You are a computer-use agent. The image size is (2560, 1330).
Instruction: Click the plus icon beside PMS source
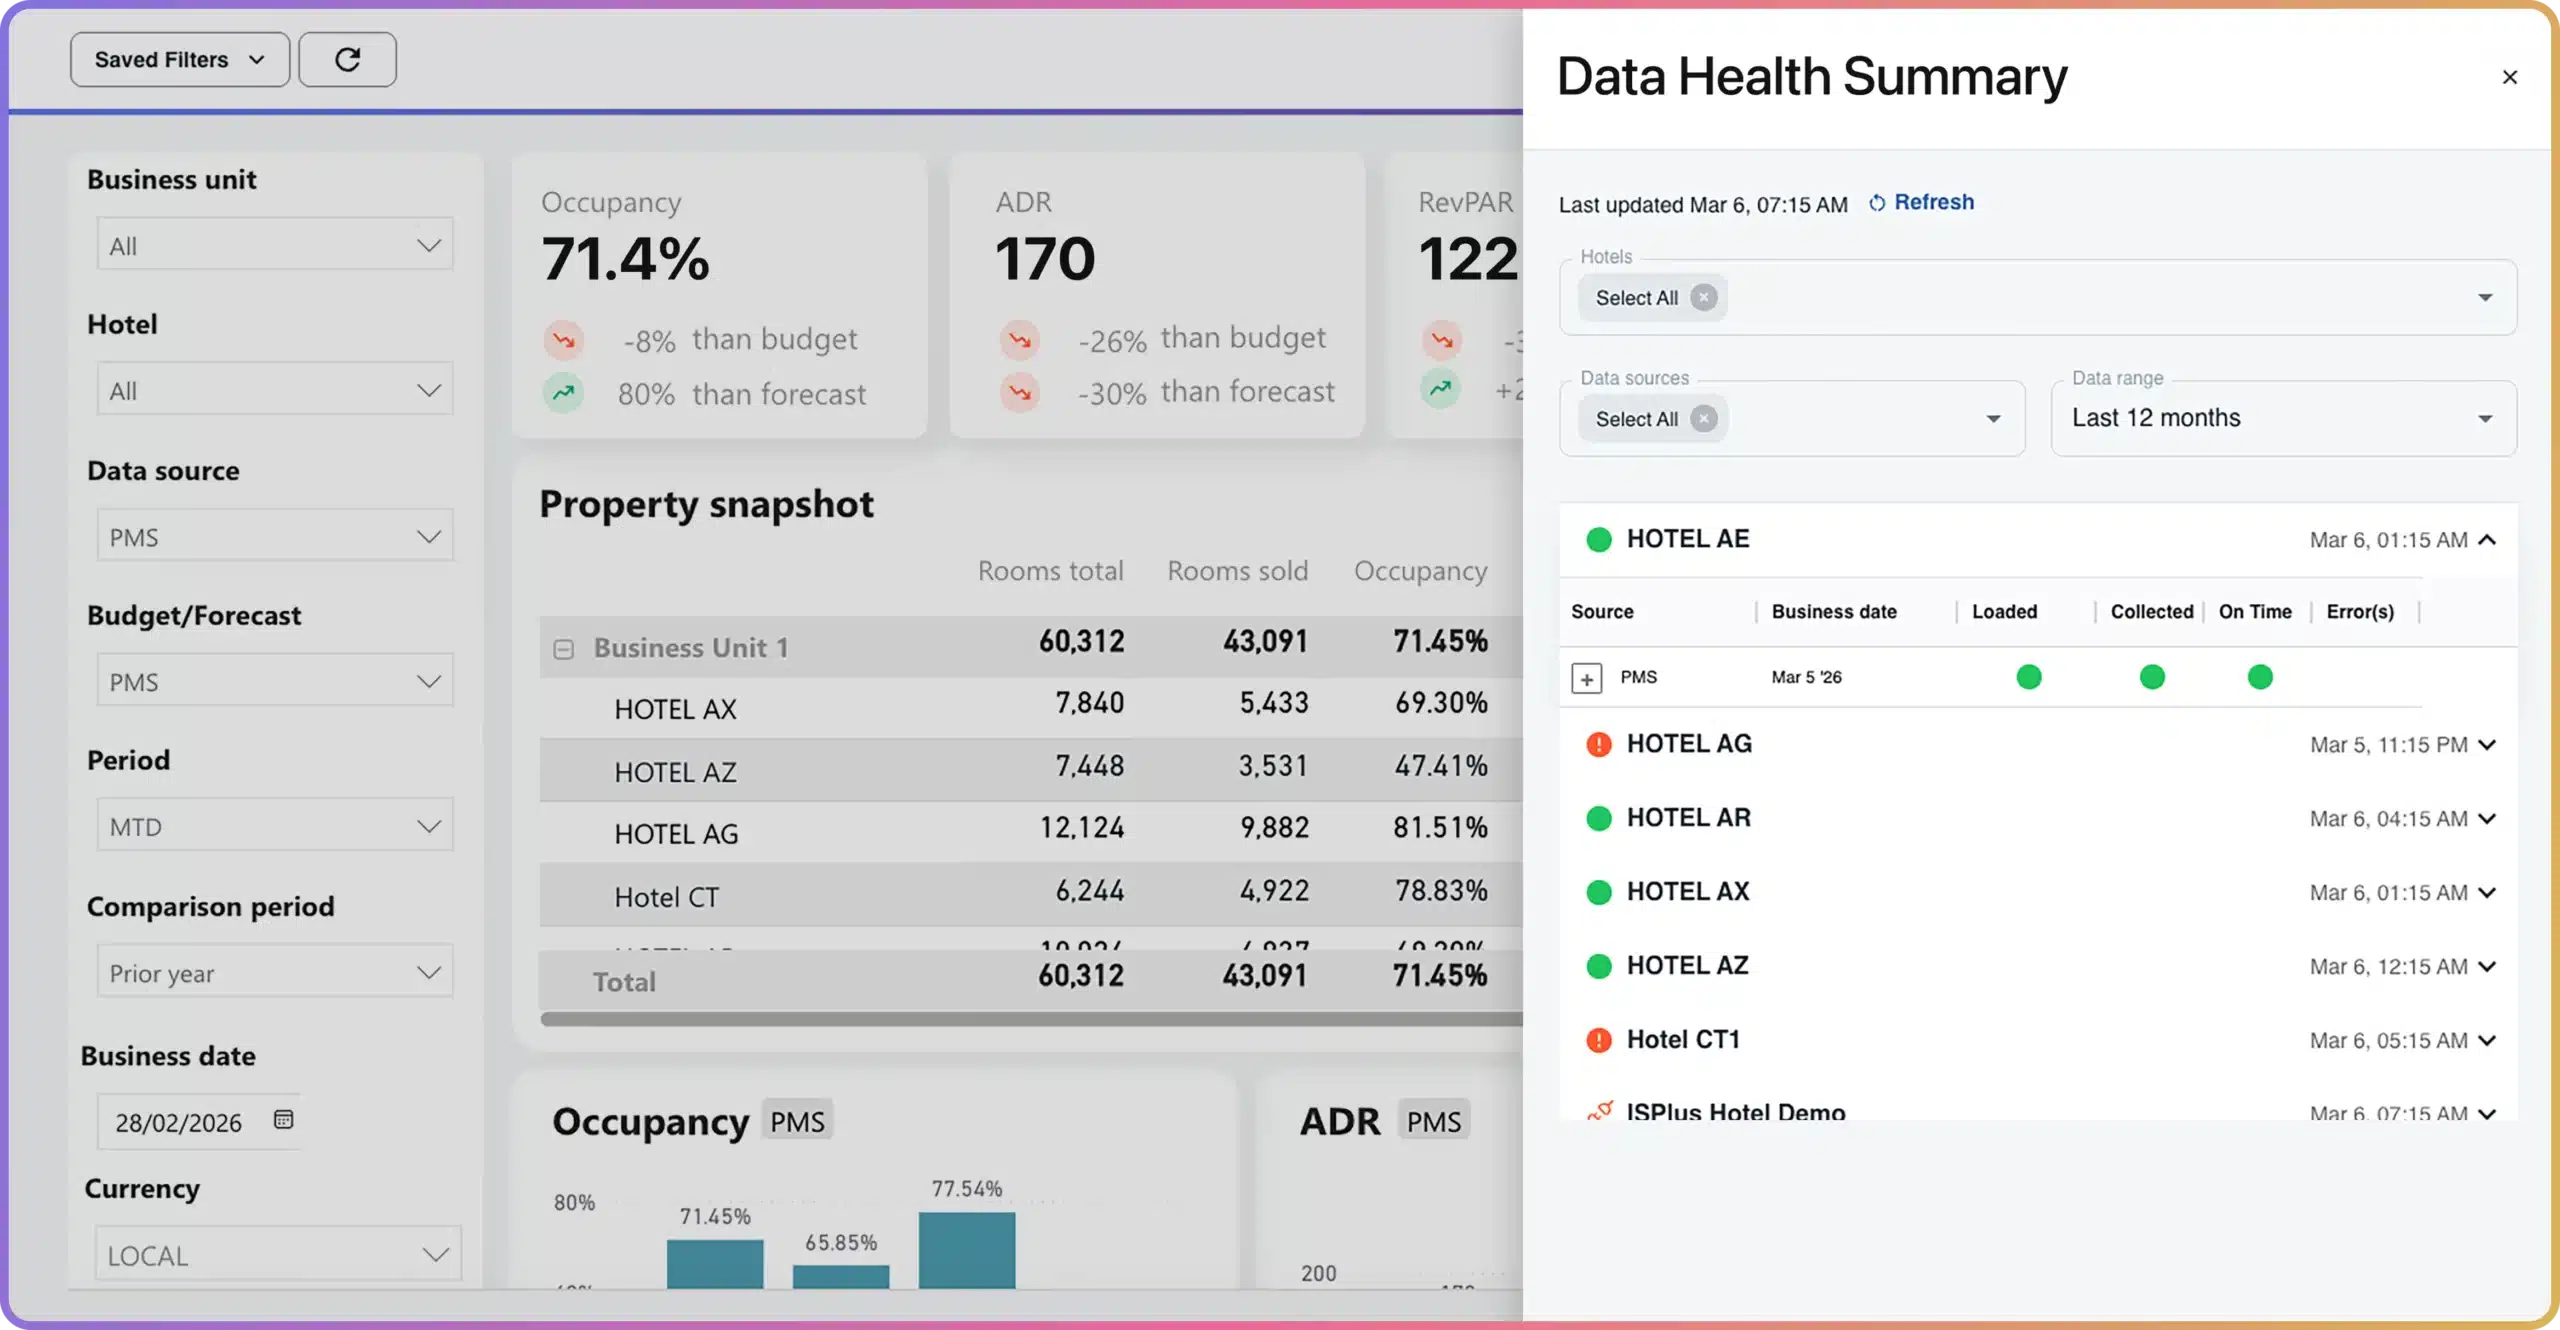[x=1586, y=678]
